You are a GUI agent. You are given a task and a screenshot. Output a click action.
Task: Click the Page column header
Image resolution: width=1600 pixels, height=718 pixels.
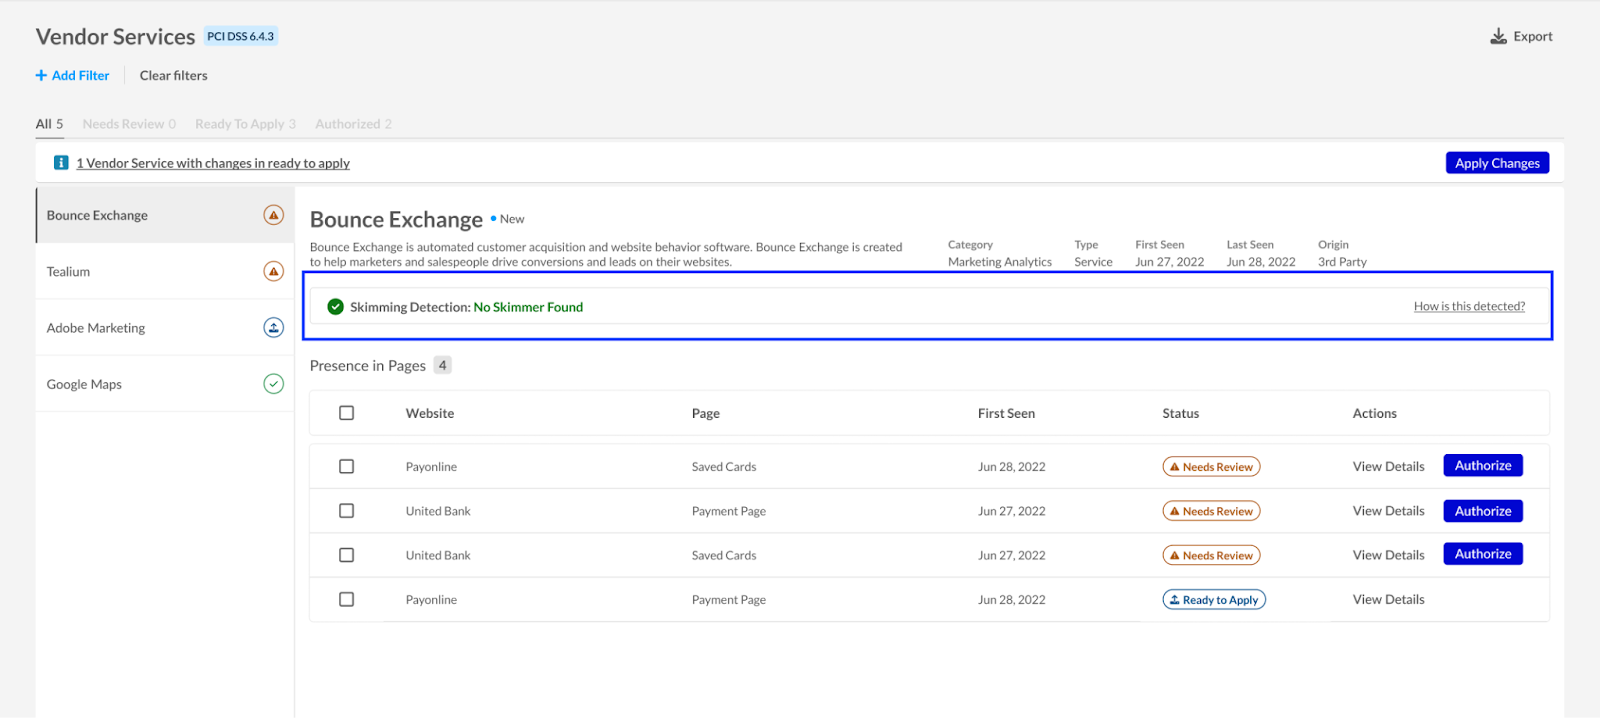tap(706, 414)
